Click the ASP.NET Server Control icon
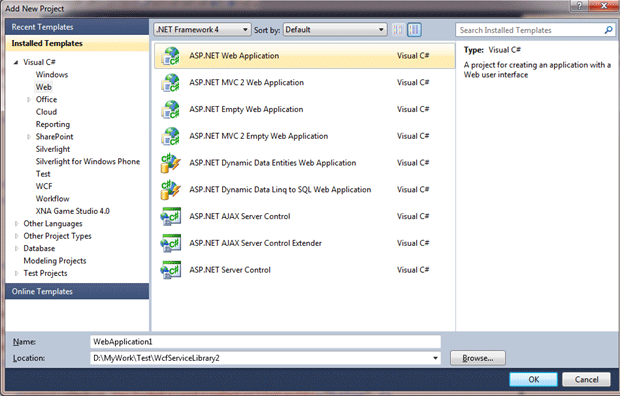The height and width of the screenshot is (398, 620). [170, 270]
